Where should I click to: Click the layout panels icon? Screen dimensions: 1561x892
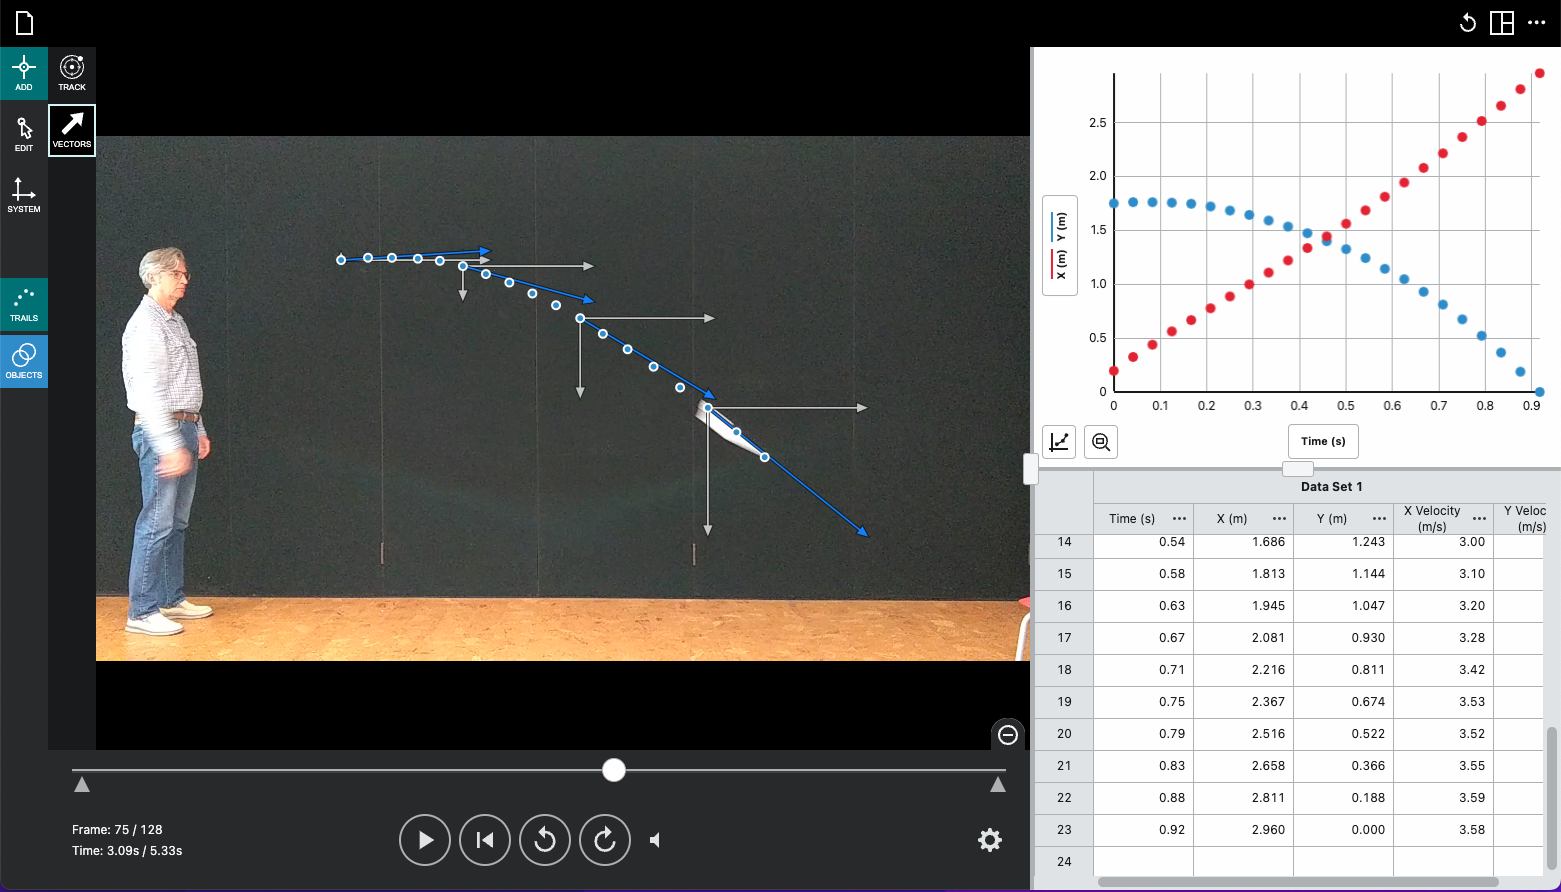[1502, 23]
